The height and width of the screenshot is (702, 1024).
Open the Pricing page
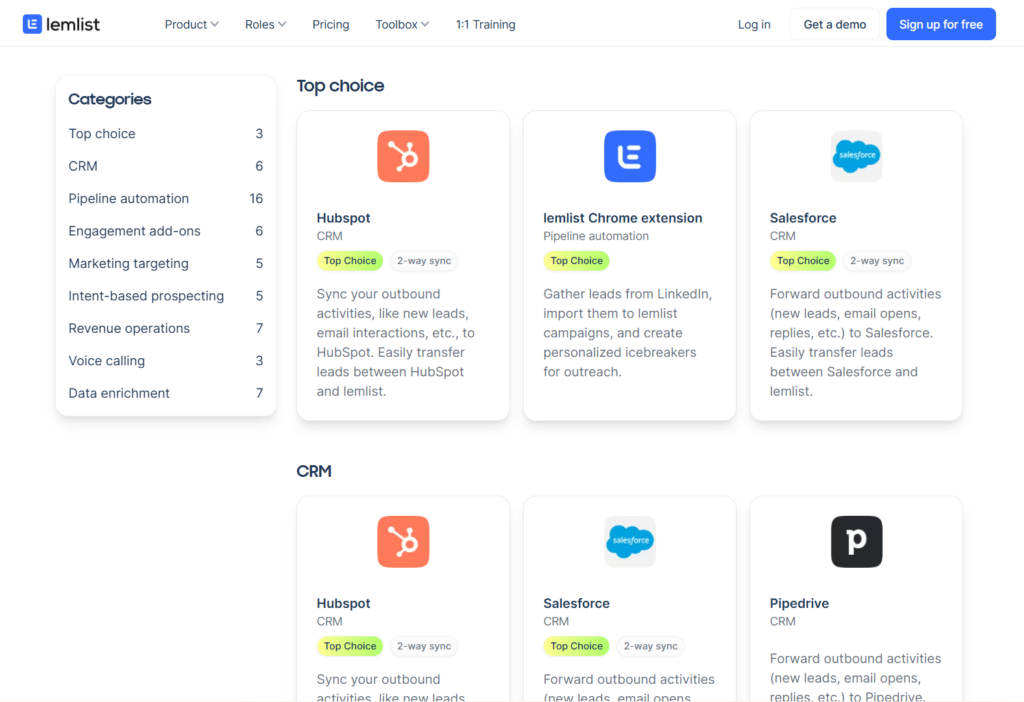(x=330, y=24)
